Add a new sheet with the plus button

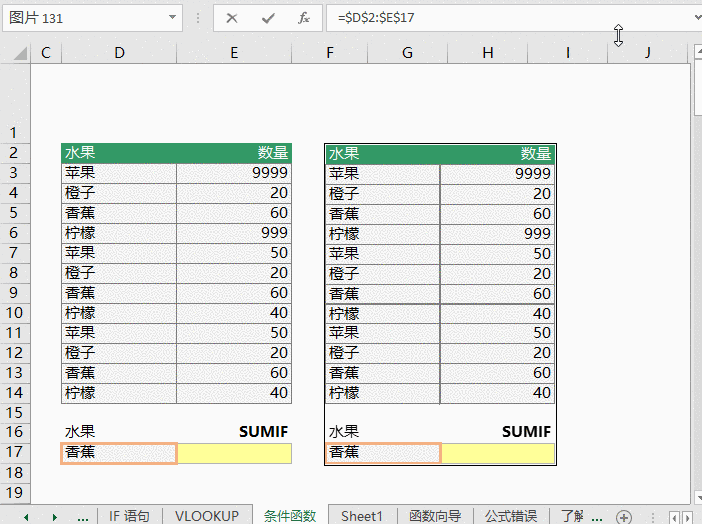coord(624,517)
